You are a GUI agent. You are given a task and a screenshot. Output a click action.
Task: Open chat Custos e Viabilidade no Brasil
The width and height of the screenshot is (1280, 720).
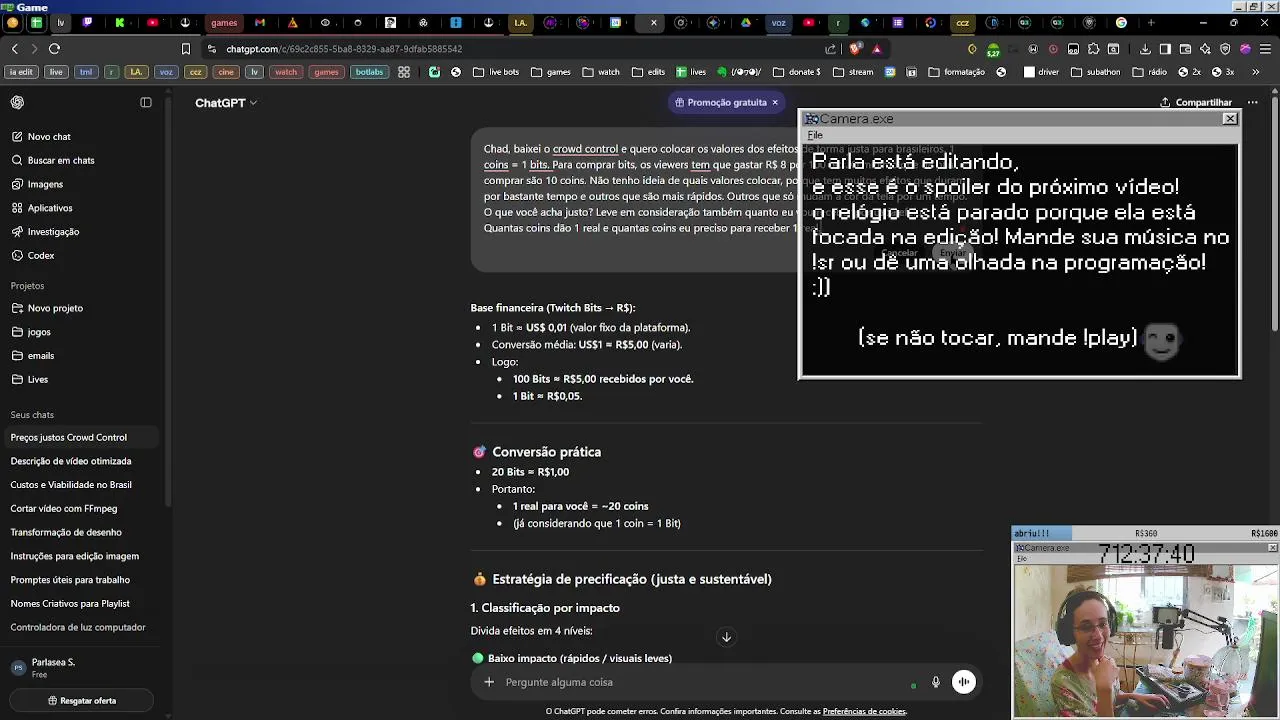click(71, 485)
